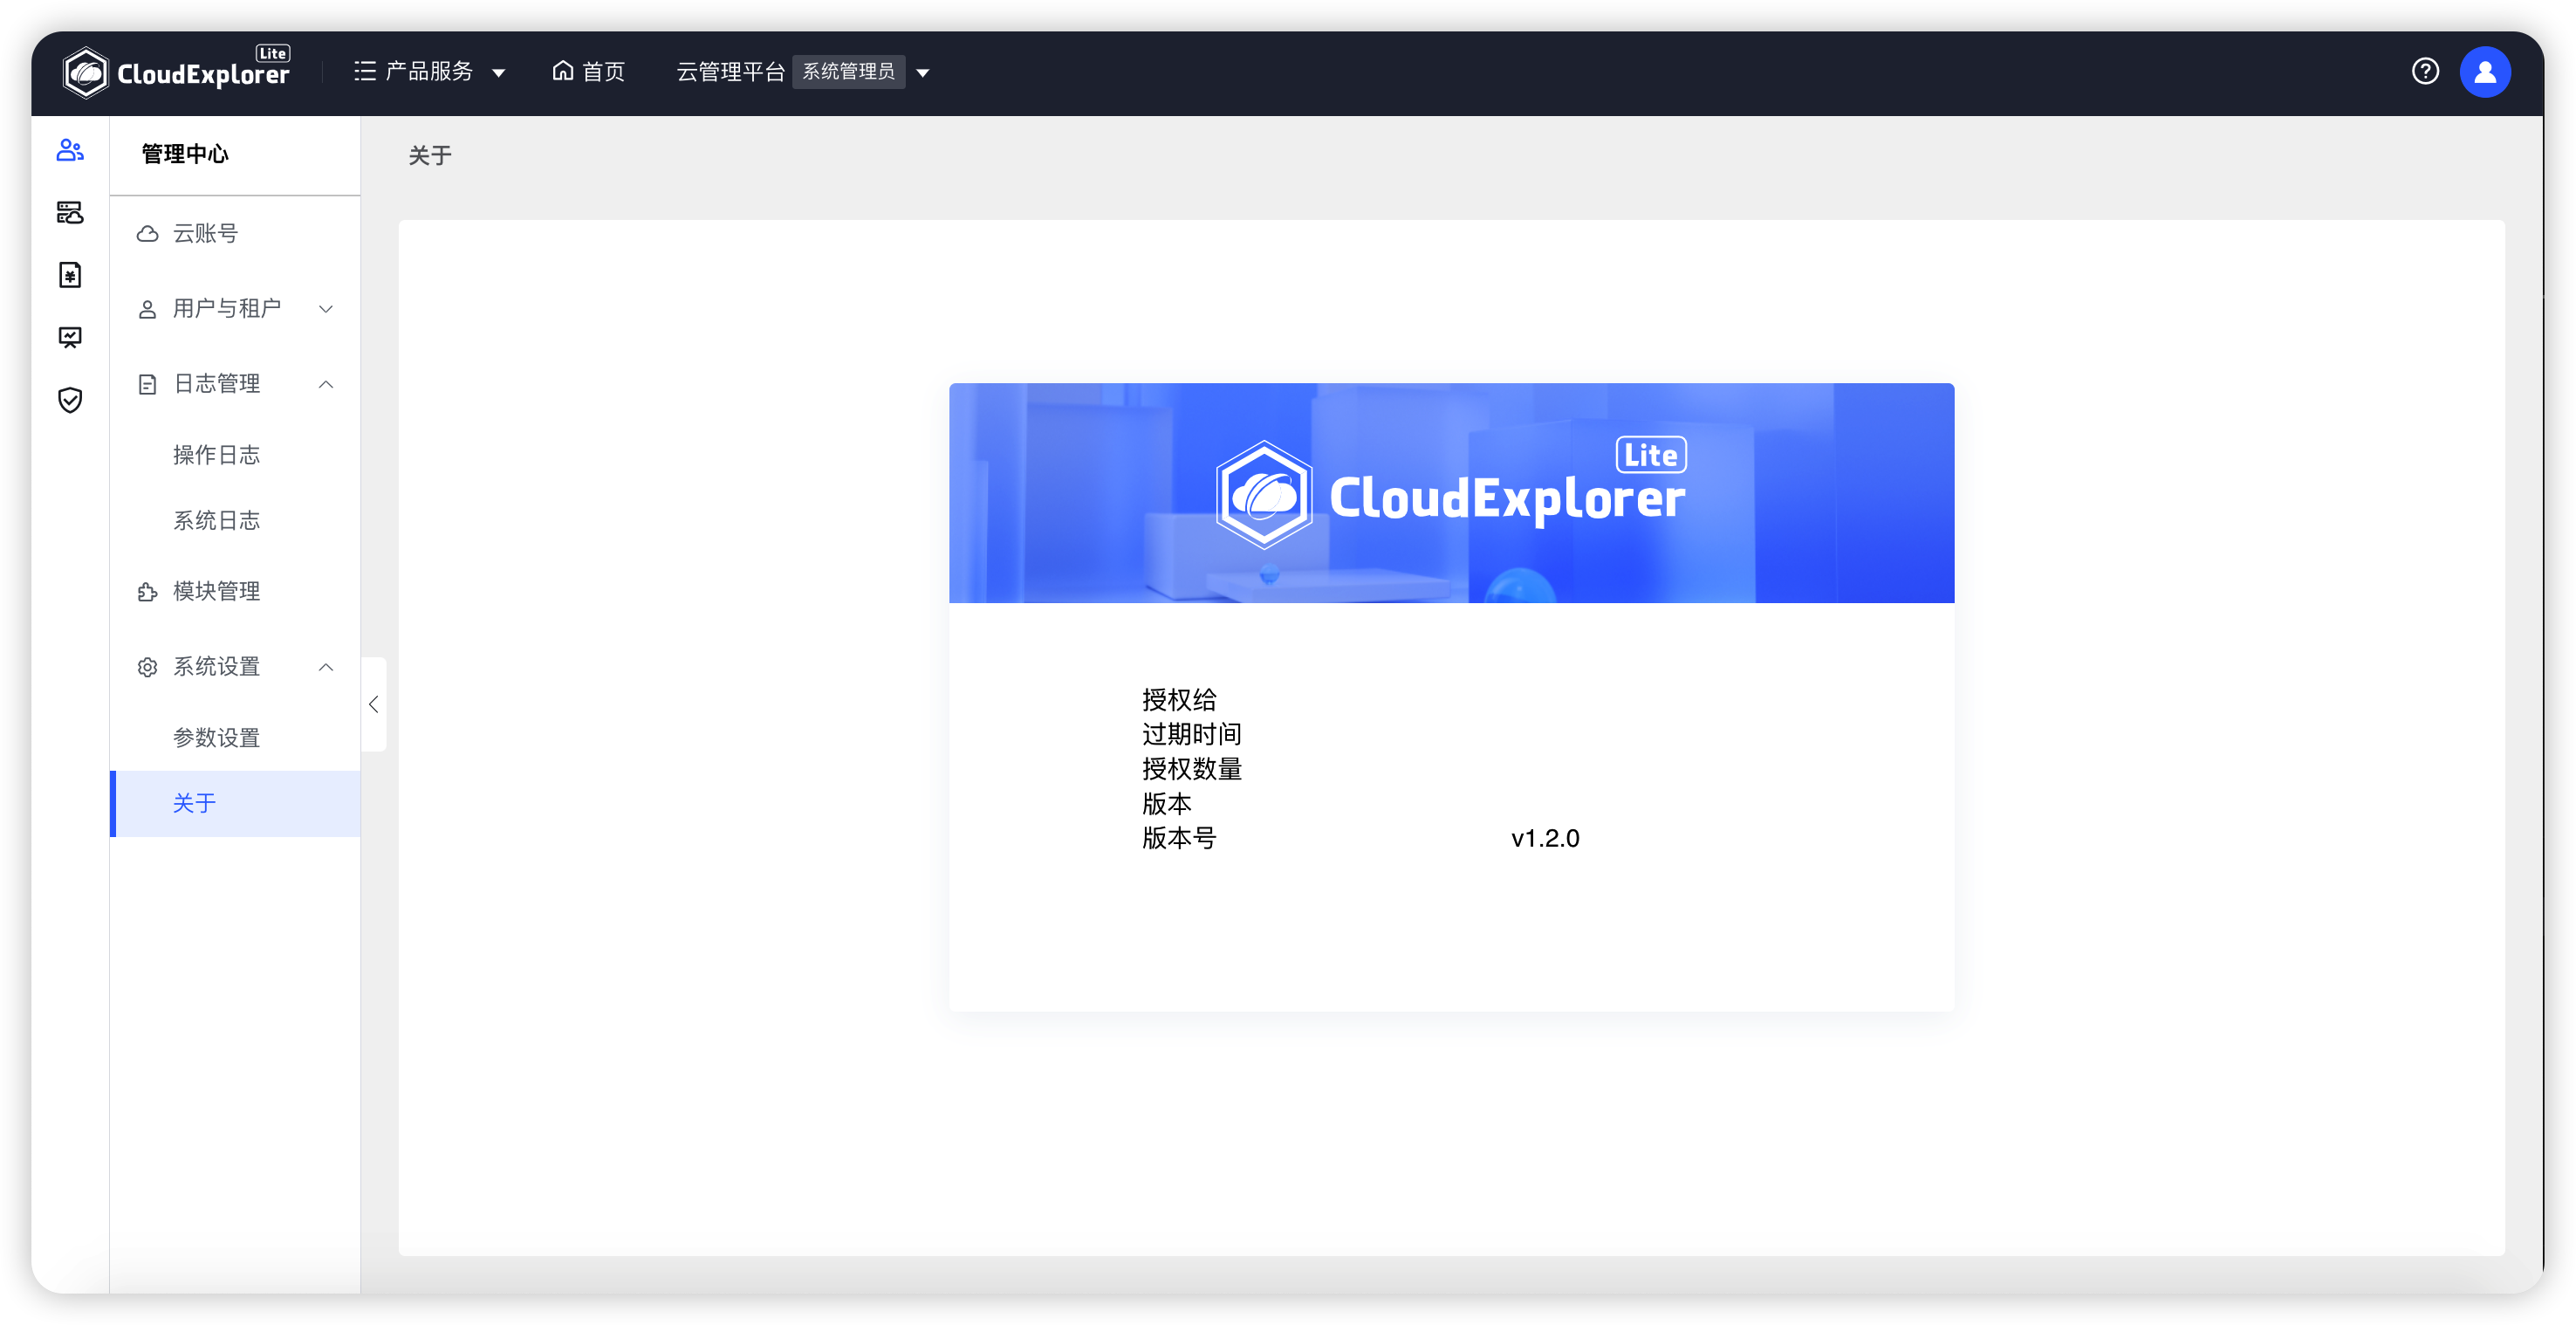
Task: Click the gear icon beside 系统设置
Action: 147,667
